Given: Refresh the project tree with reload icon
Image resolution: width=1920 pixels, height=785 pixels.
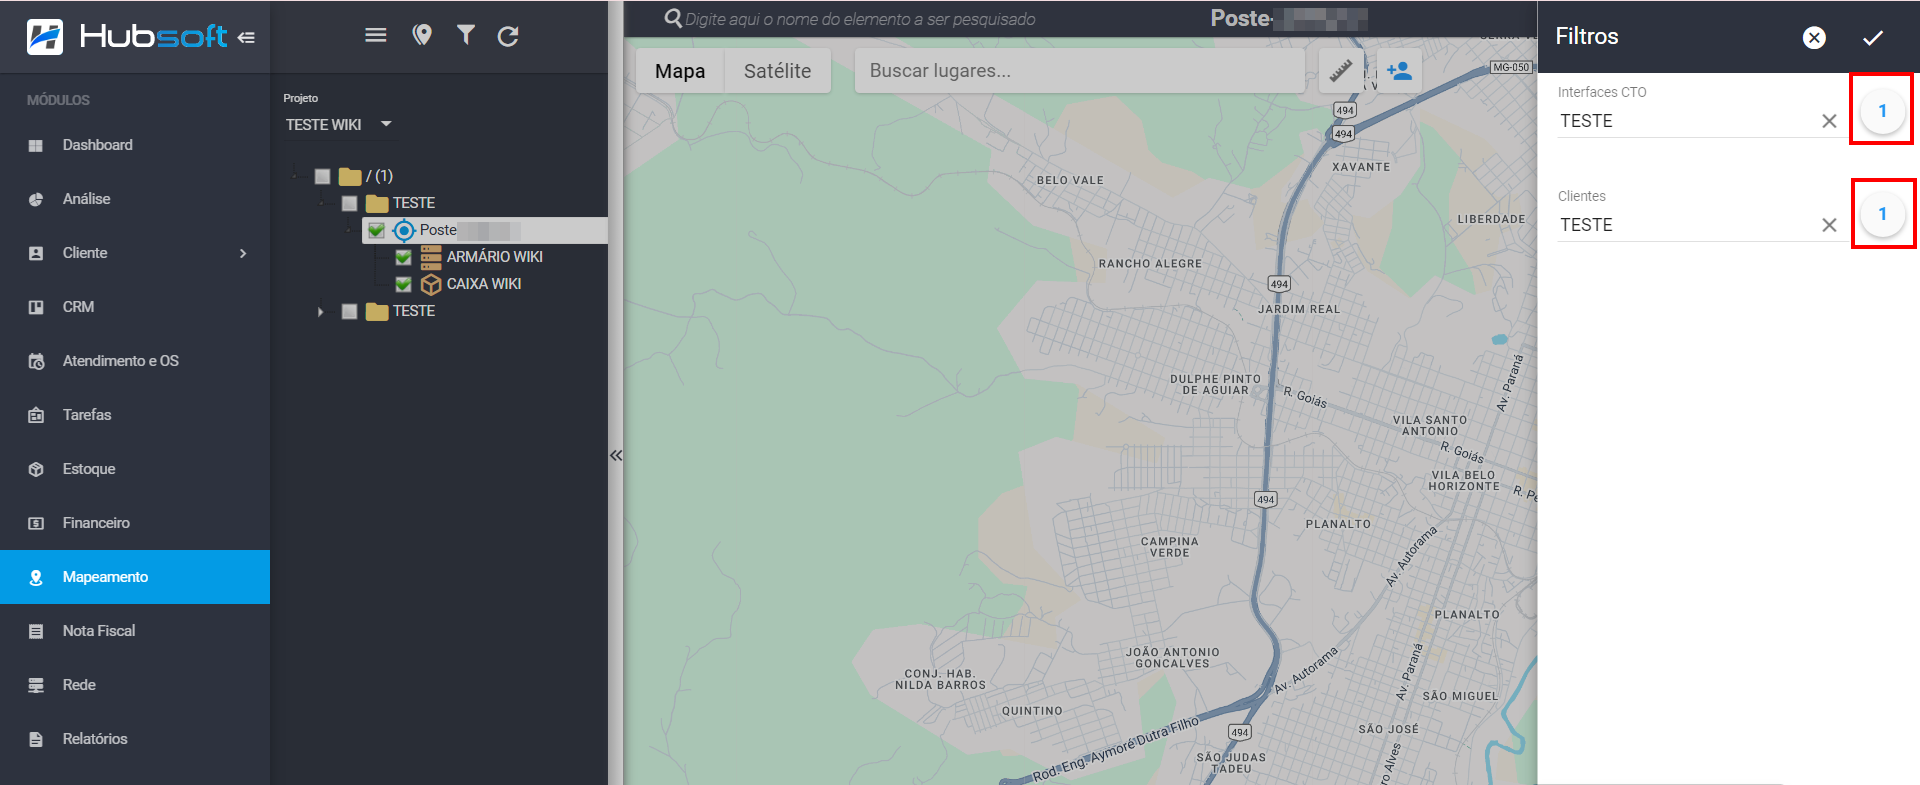Looking at the screenshot, I should (508, 36).
